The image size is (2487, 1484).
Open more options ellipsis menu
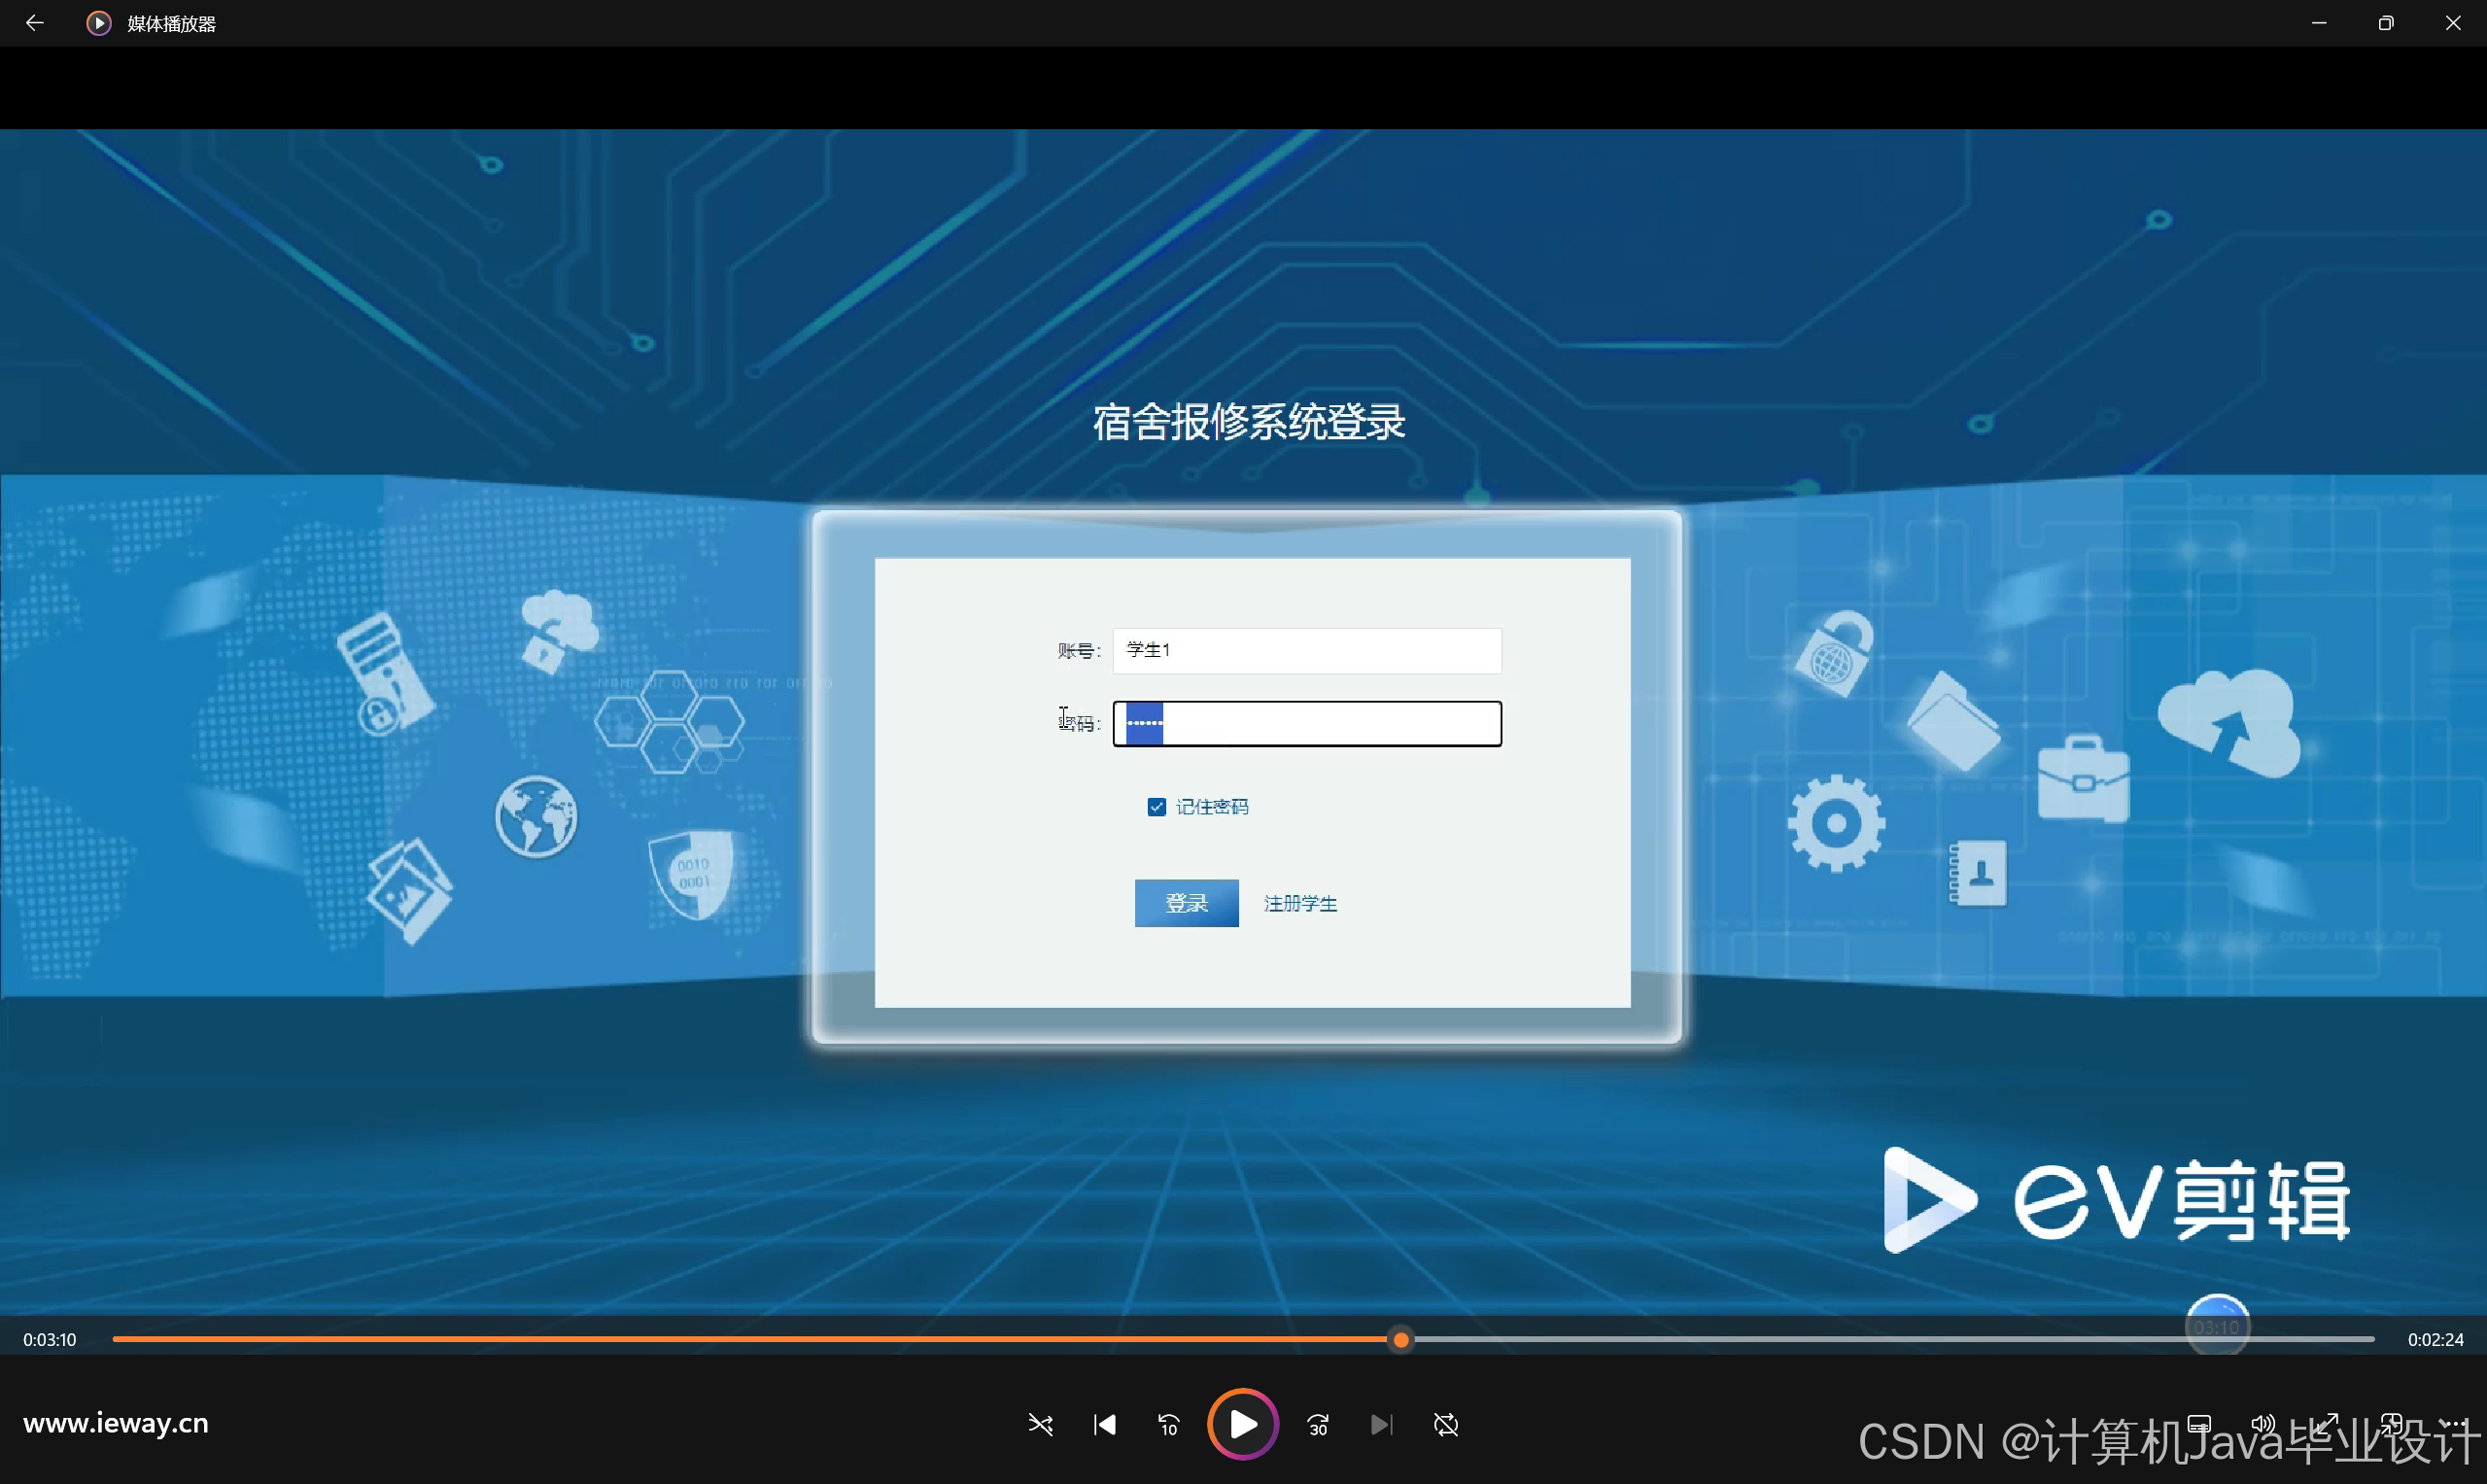[x=2454, y=1423]
